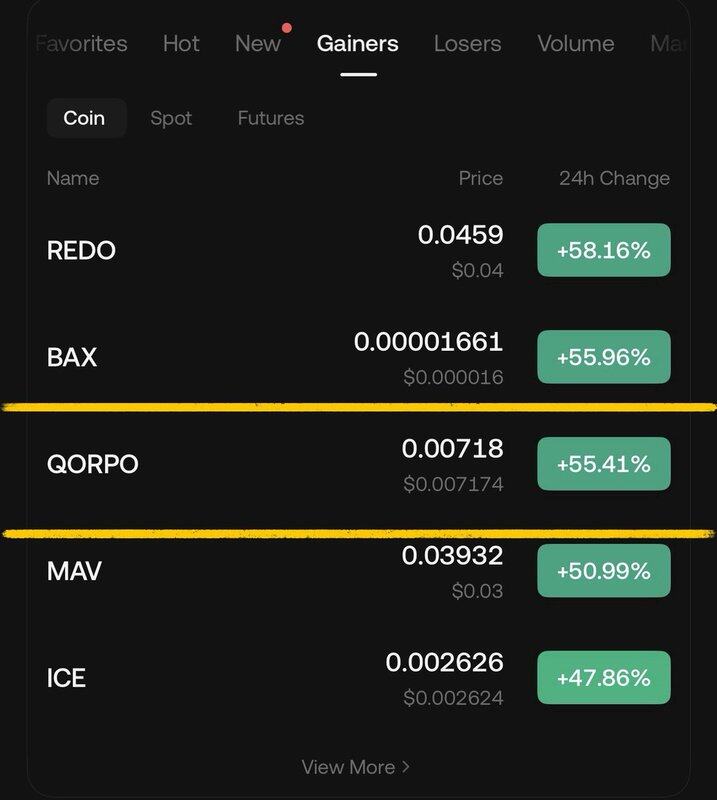
Task: Expand list using View More chevron
Action: click(x=406, y=767)
